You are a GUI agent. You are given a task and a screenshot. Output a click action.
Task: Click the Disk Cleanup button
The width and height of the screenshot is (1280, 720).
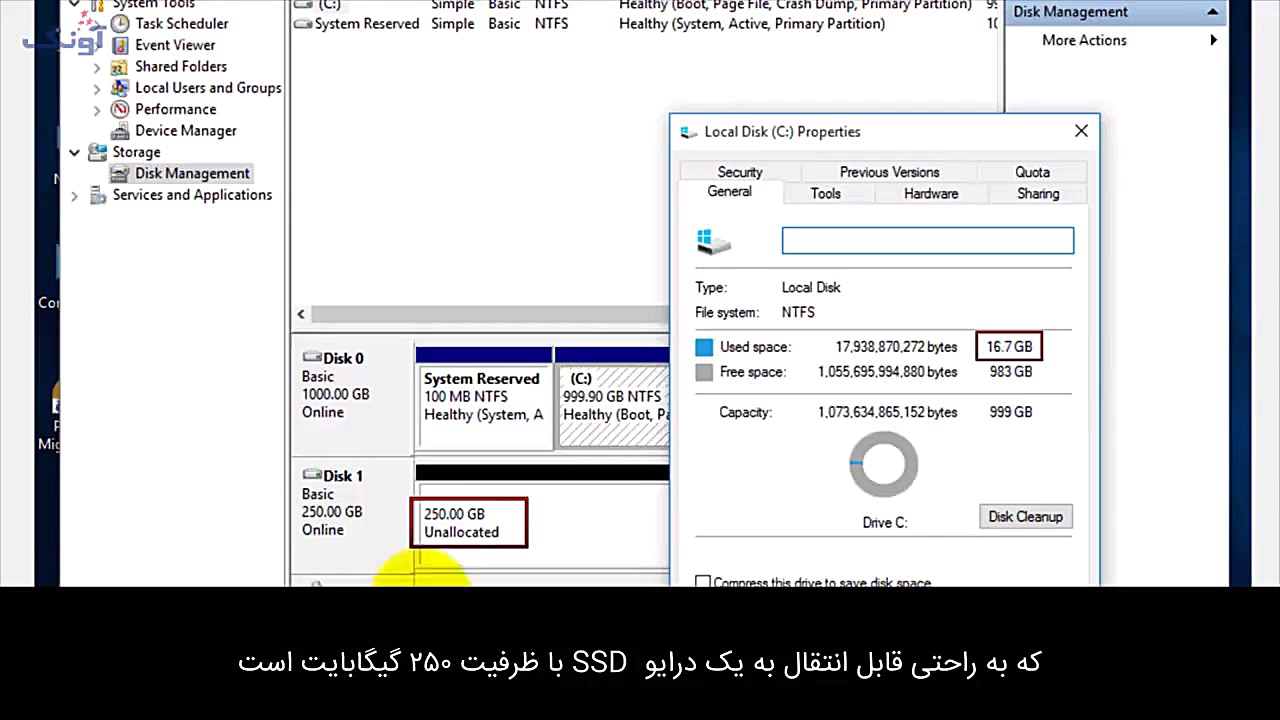coord(1025,517)
